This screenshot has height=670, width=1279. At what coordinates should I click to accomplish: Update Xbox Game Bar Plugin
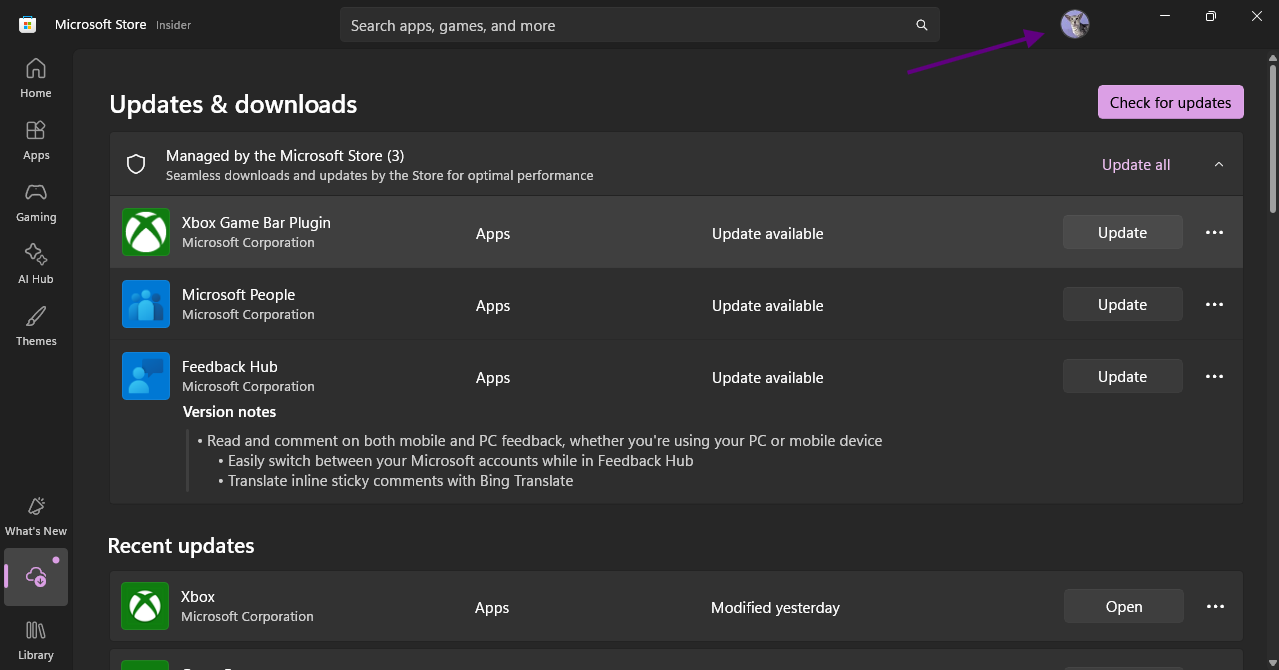[1122, 232]
